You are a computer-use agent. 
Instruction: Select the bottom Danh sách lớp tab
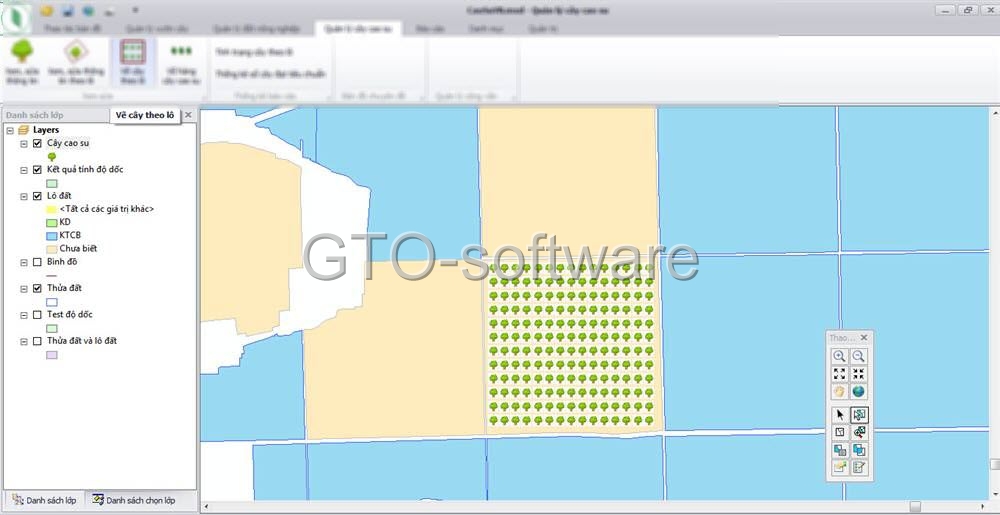pyautogui.click(x=44, y=500)
